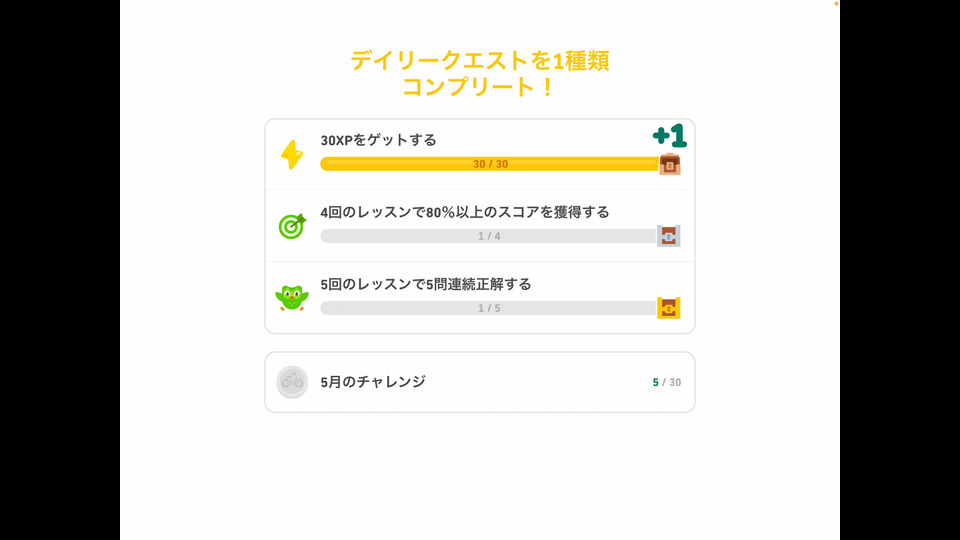Viewport: 960px width, 540px height.
Task: Click the 5 / 30 challenge counter
Action: tap(667, 382)
